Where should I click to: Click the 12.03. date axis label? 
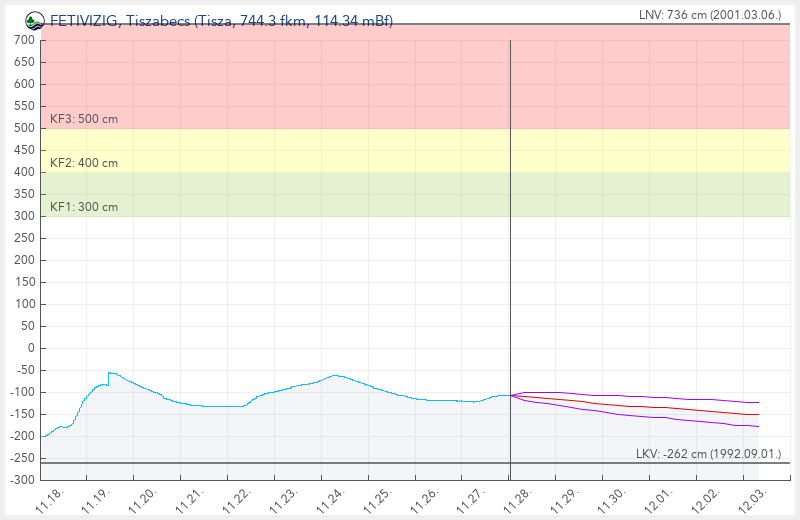pyautogui.click(x=752, y=501)
